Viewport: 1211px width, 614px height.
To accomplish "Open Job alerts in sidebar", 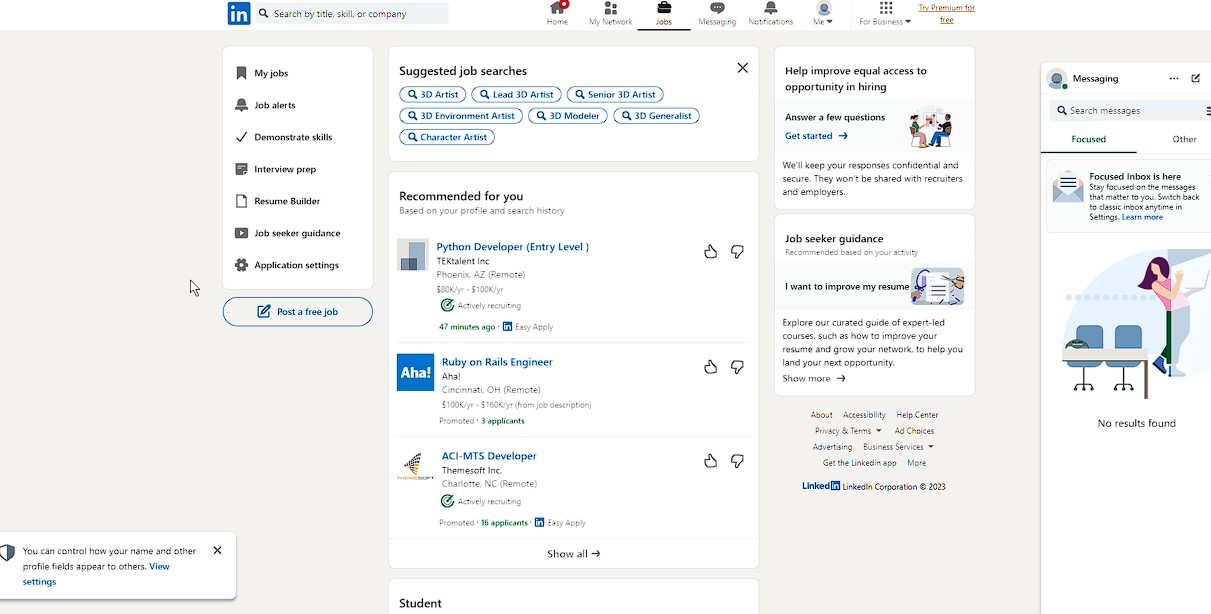I will coord(275,105).
